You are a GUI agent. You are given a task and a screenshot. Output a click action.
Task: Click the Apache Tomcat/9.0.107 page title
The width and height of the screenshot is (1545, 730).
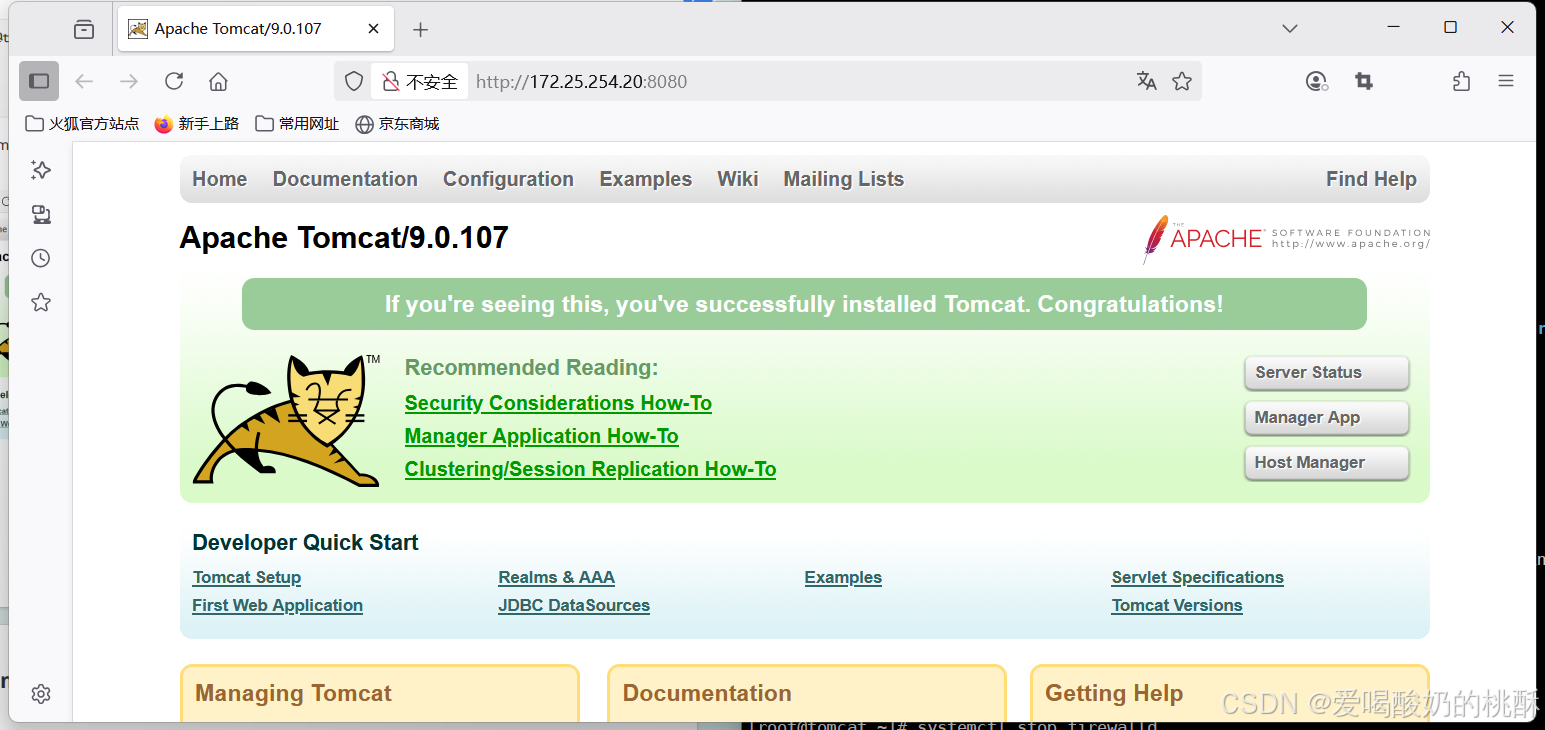click(344, 237)
